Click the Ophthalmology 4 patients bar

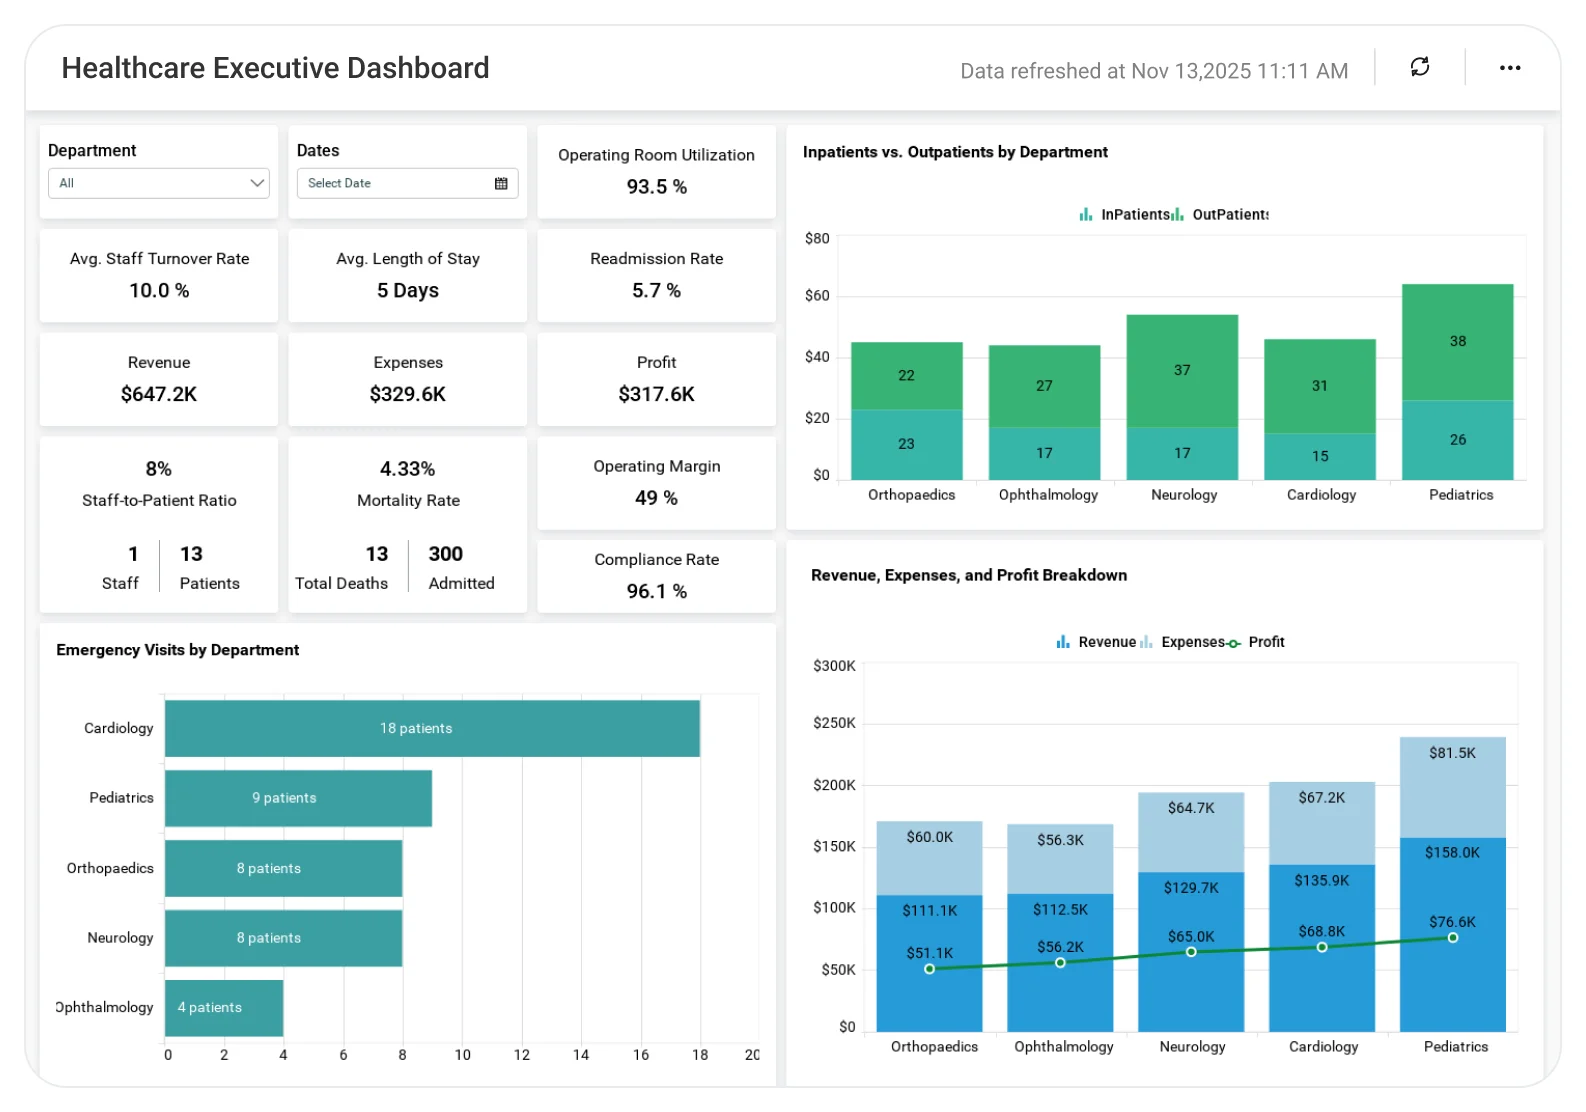pyautogui.click(x=224, y=1008)
